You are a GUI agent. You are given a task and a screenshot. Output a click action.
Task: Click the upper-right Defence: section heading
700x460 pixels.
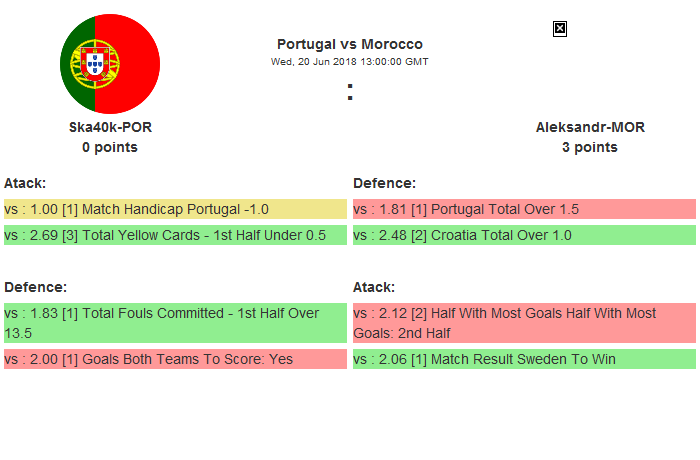click(384, 183)
